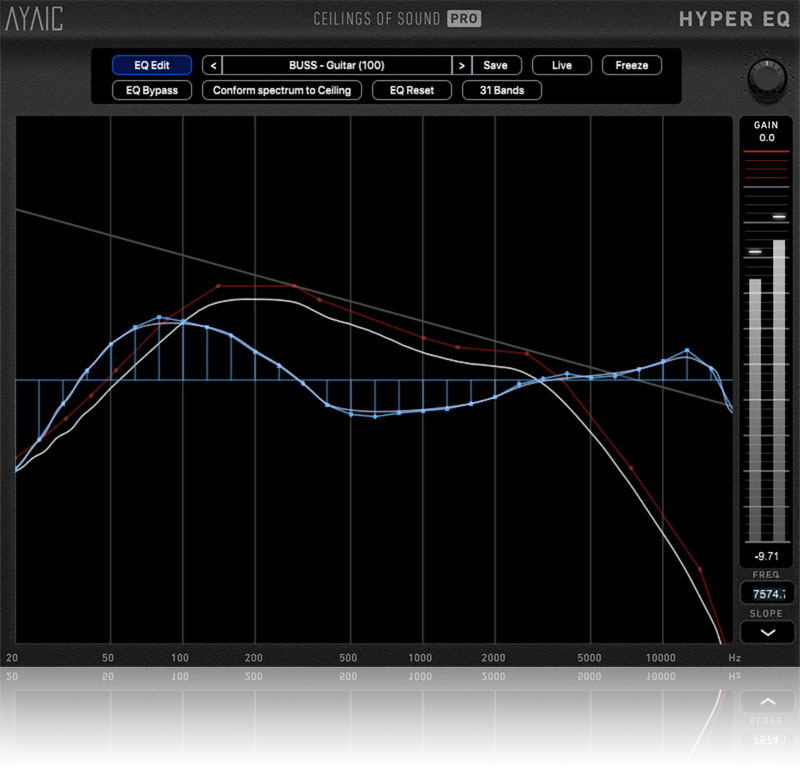The height and width of the screenshot is (767, 800).
Task: Turn the round knob at top right
Action: [x=765, y=77]
